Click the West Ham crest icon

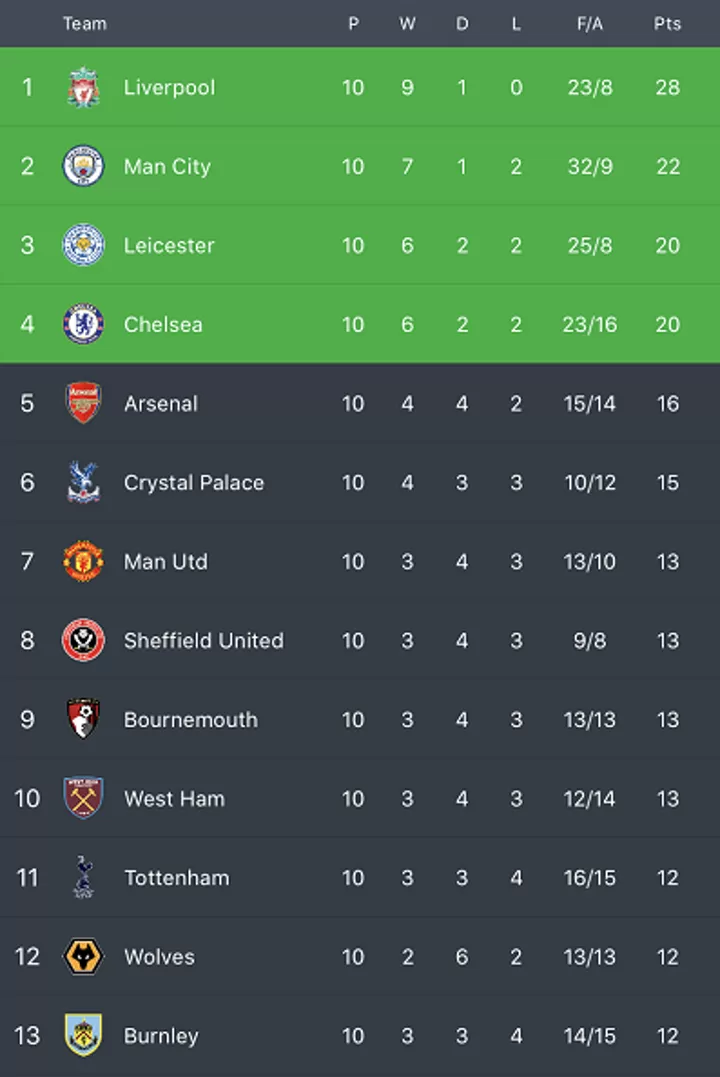(83, 798)
